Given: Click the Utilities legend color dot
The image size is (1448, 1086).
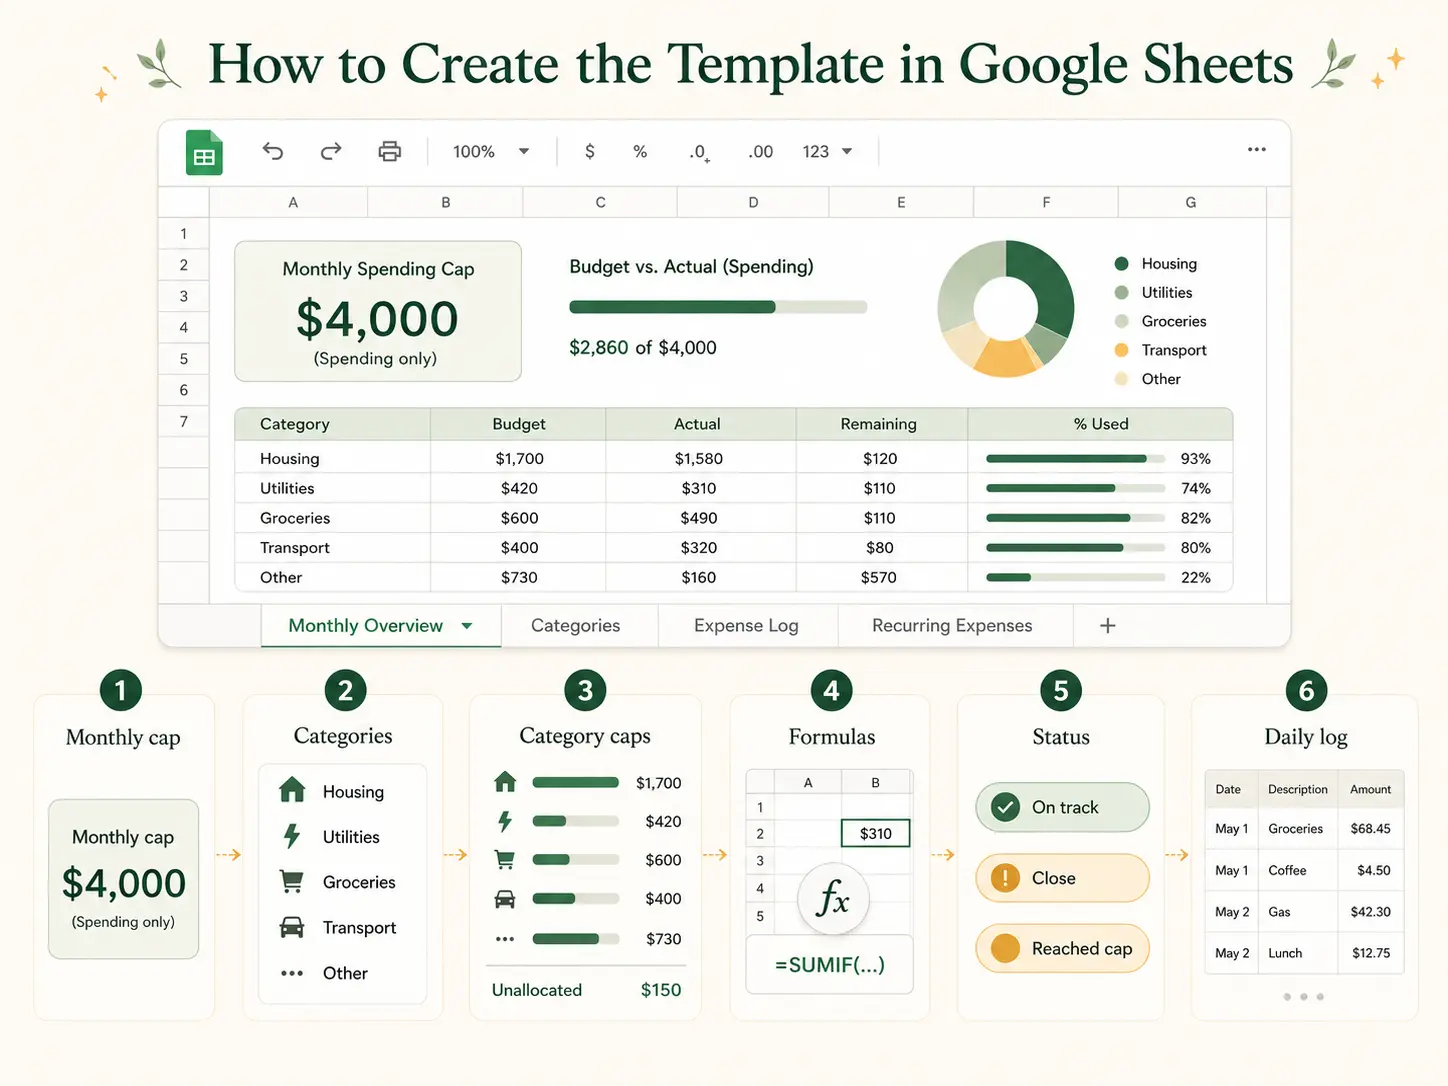Looking at the screenshot, I should 1121,293.
